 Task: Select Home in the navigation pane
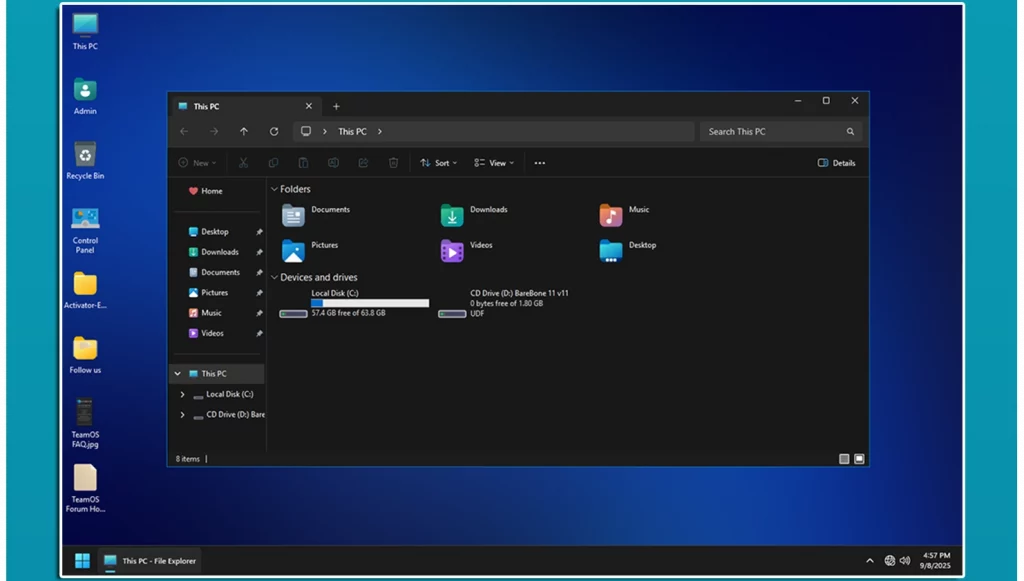[x=211, y=191]
